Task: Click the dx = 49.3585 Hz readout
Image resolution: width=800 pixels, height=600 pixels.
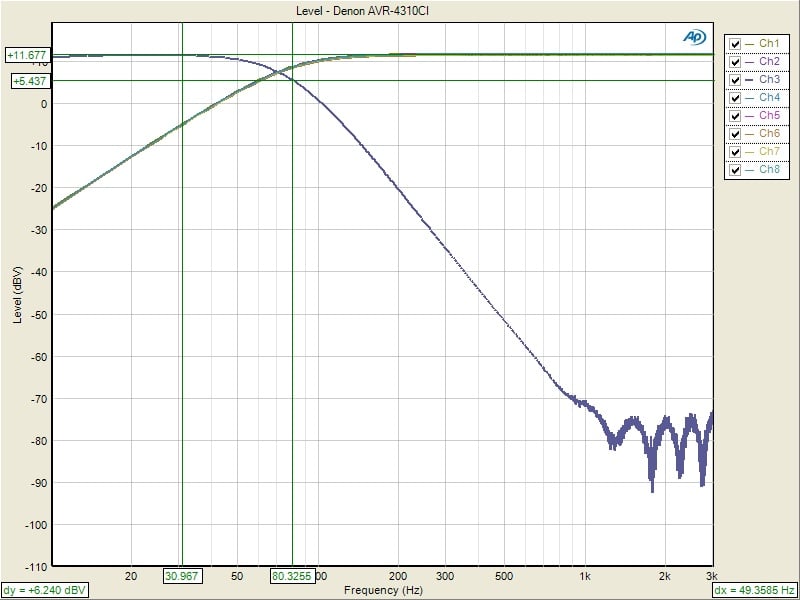Action: pos(755,591)
